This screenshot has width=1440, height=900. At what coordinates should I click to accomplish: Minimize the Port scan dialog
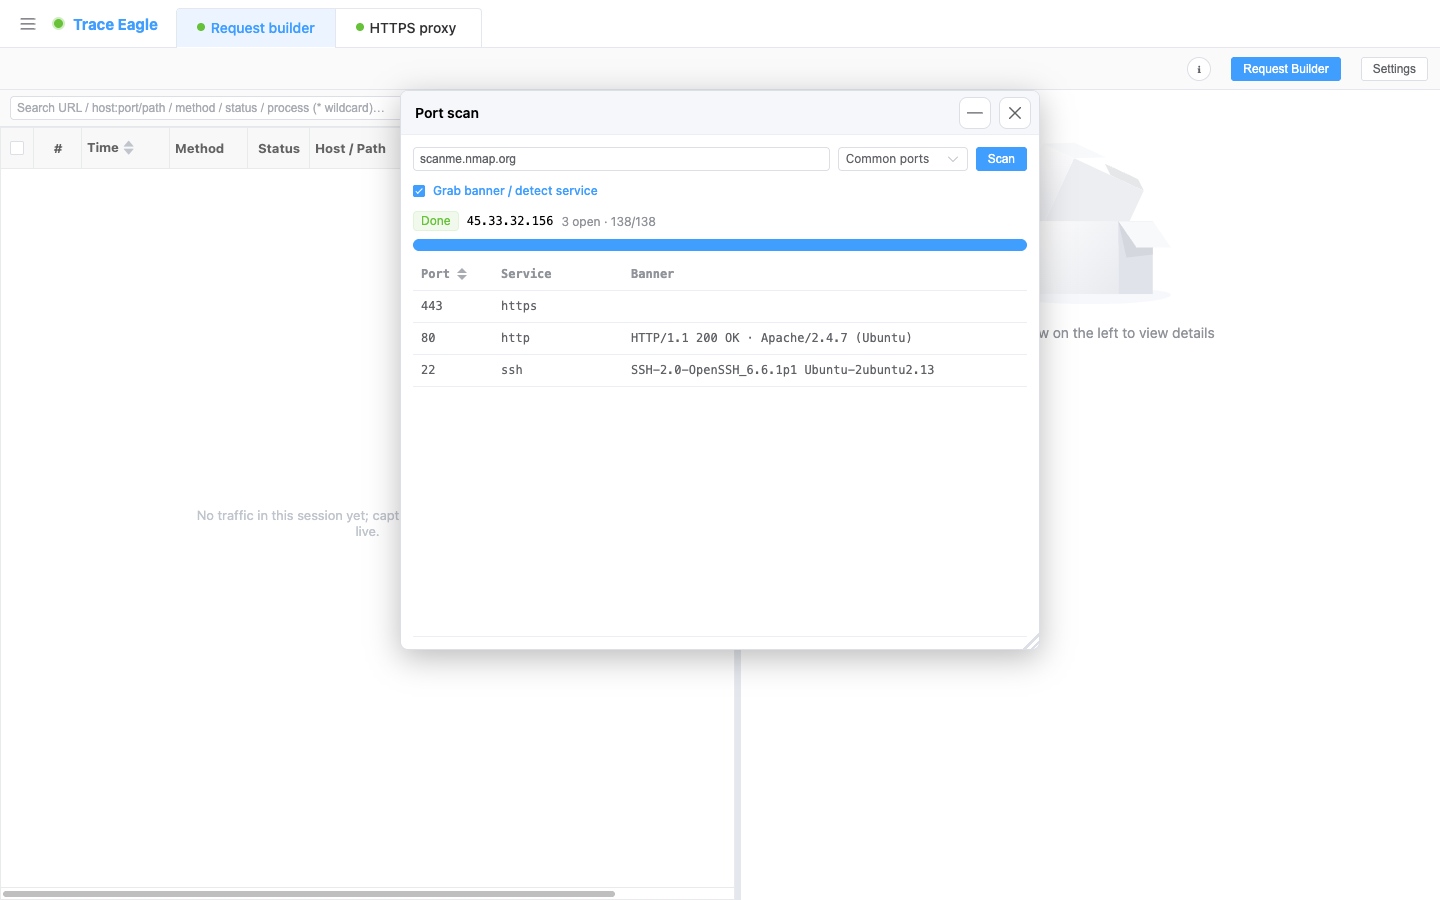pos(975,113)
